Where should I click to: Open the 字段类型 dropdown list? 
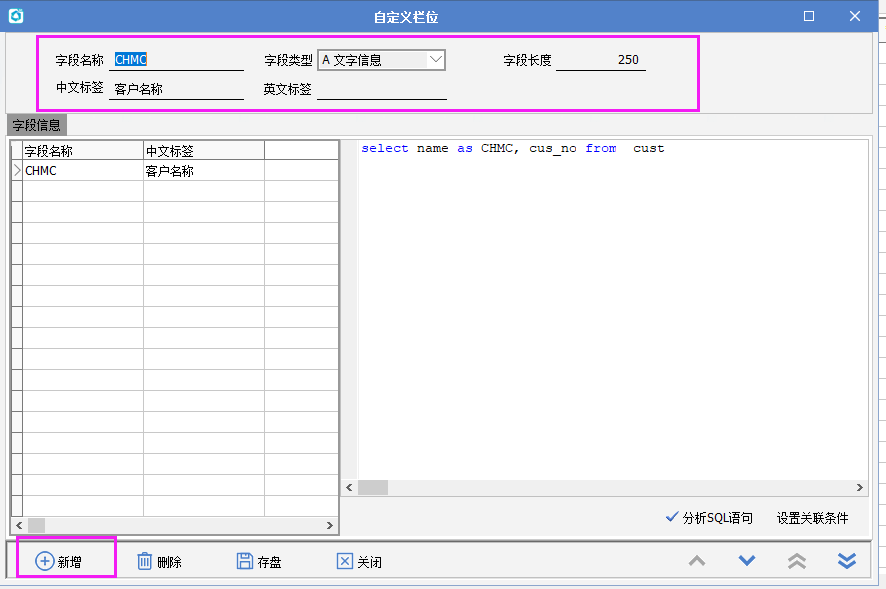click(x=435, y=60)
